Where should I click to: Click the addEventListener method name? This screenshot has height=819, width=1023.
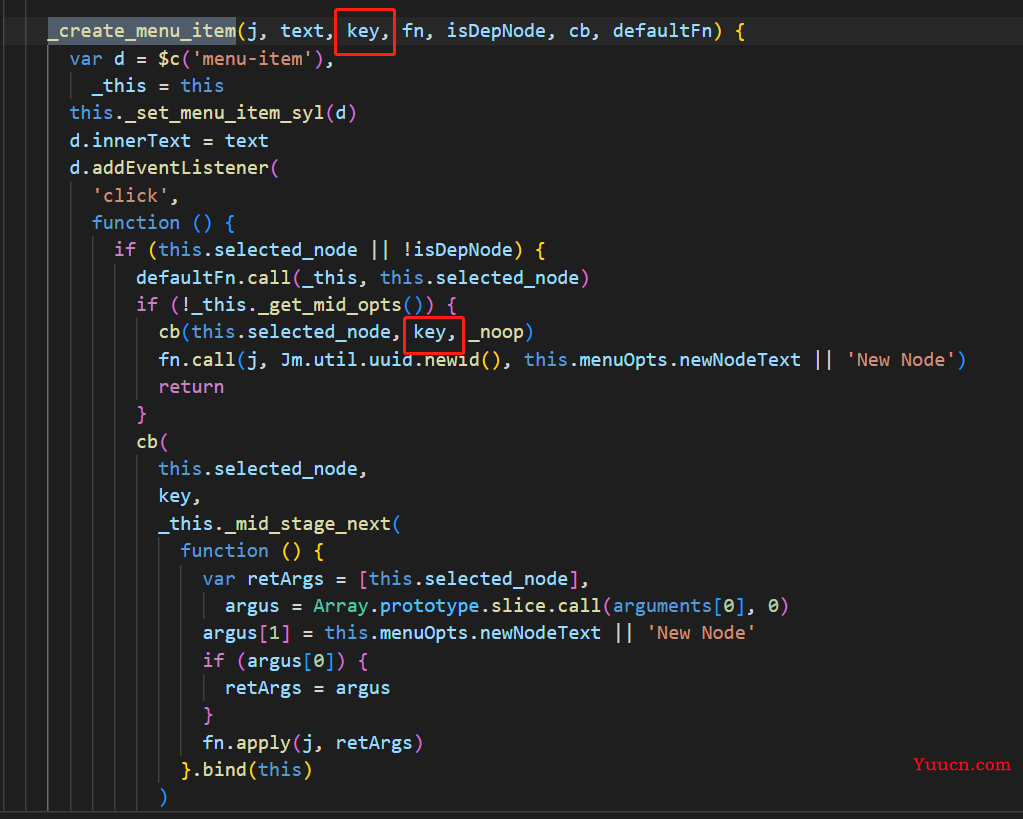tap(180, 168)
